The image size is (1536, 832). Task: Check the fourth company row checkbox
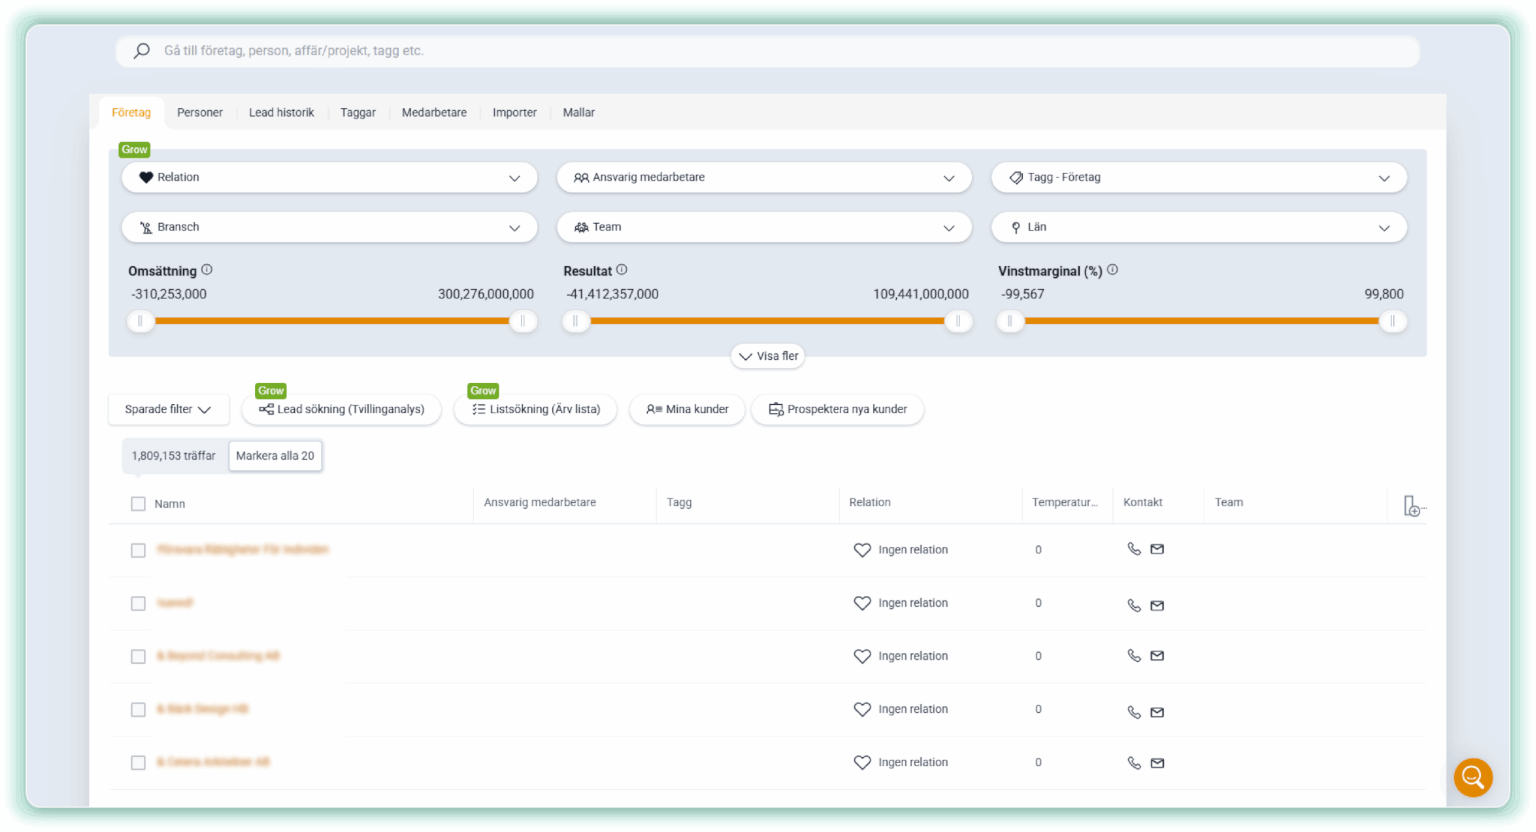[138, 710]
